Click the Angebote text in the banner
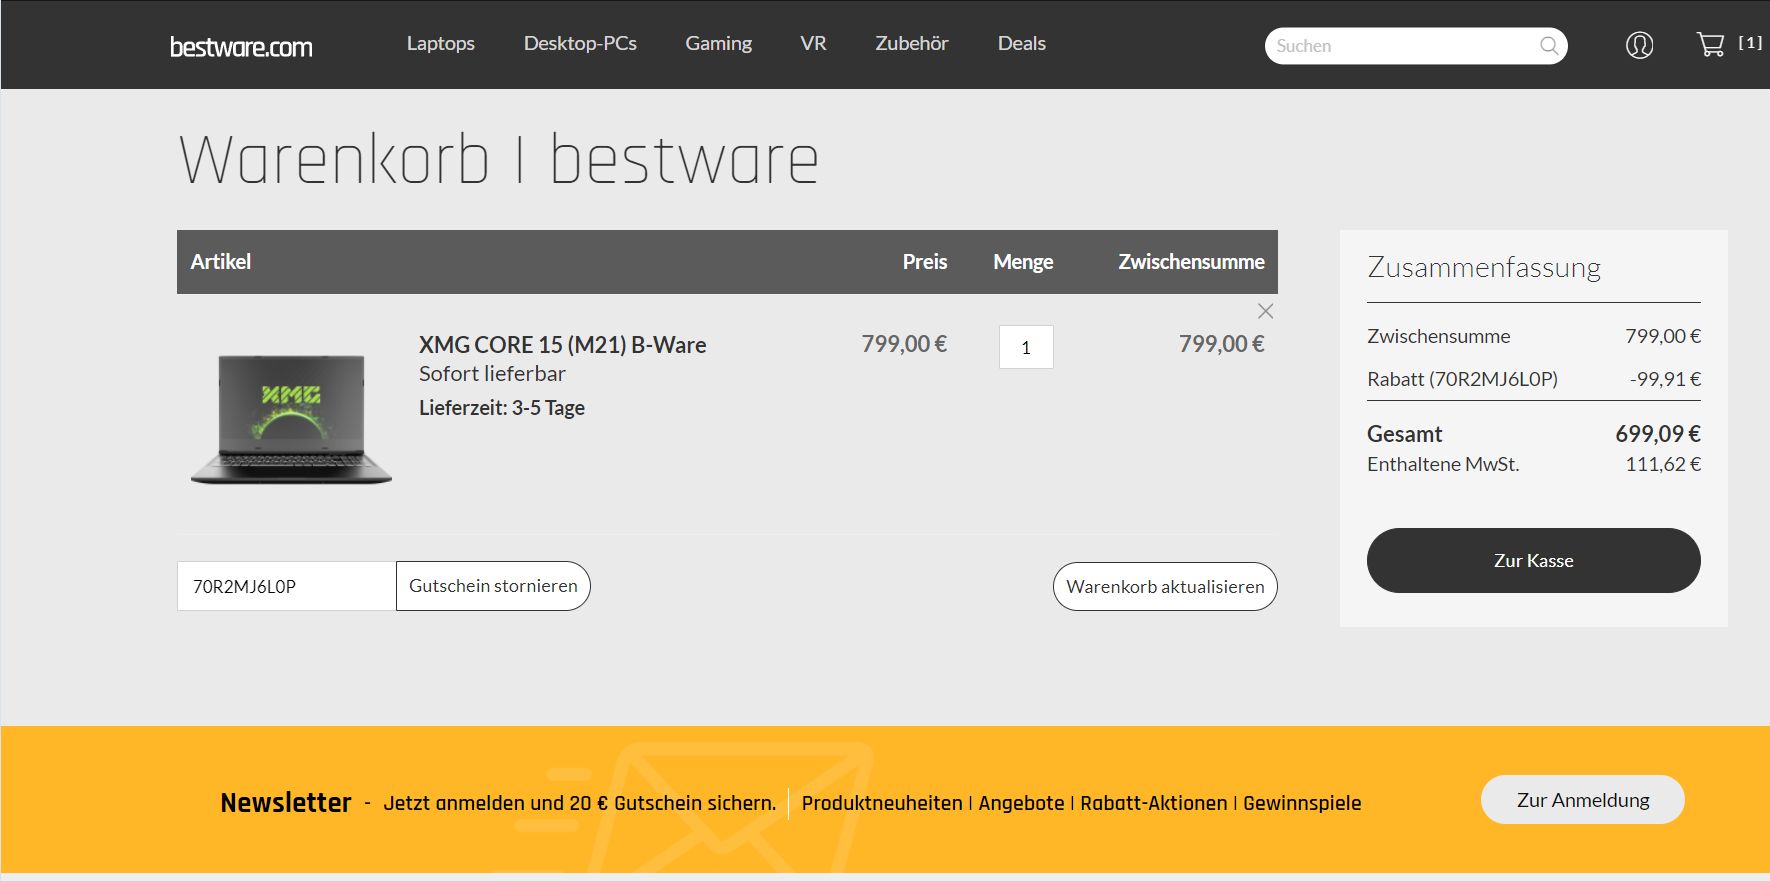This screenshot has width=1770, height=881. point(1021,803)
